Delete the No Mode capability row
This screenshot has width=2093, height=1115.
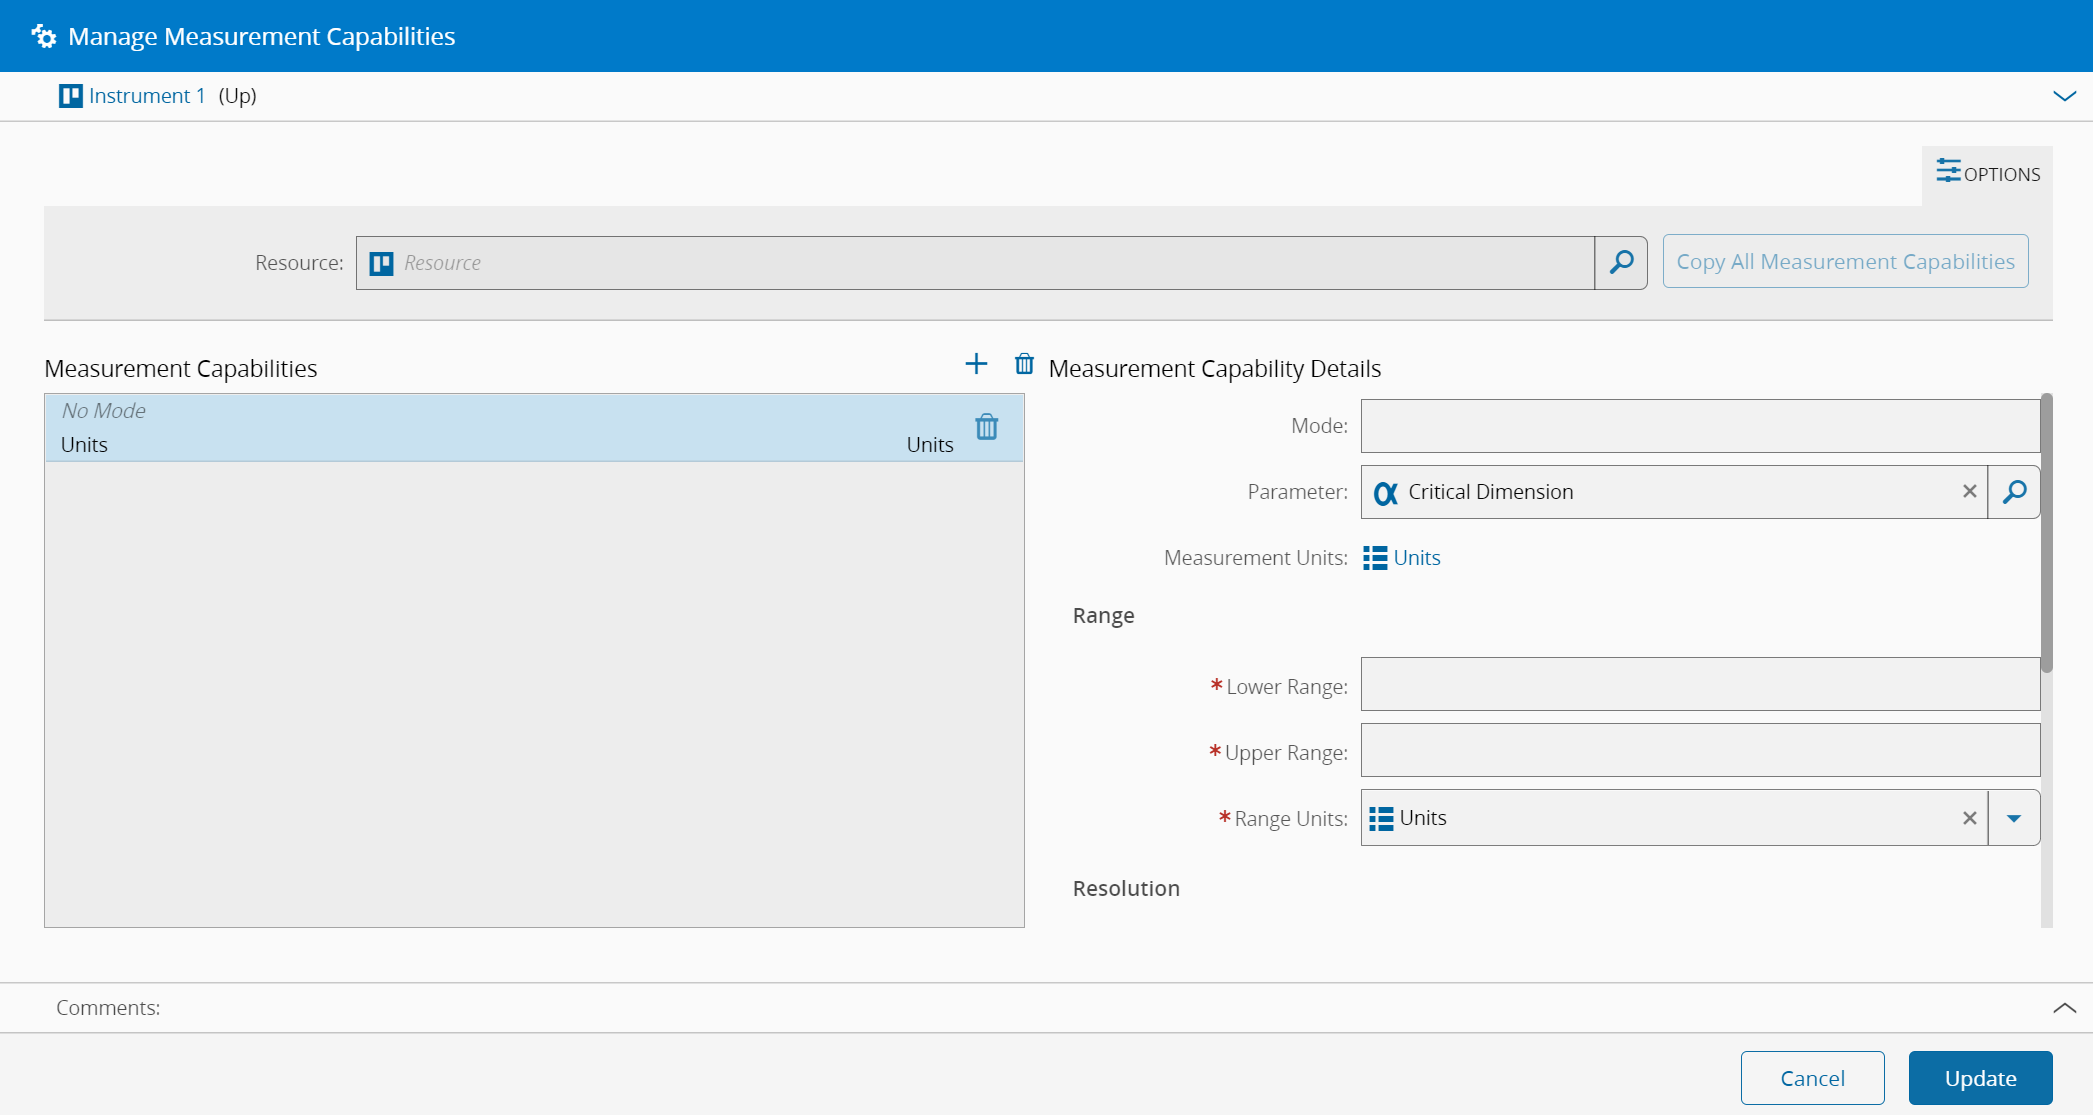click(x=987, y=427)
